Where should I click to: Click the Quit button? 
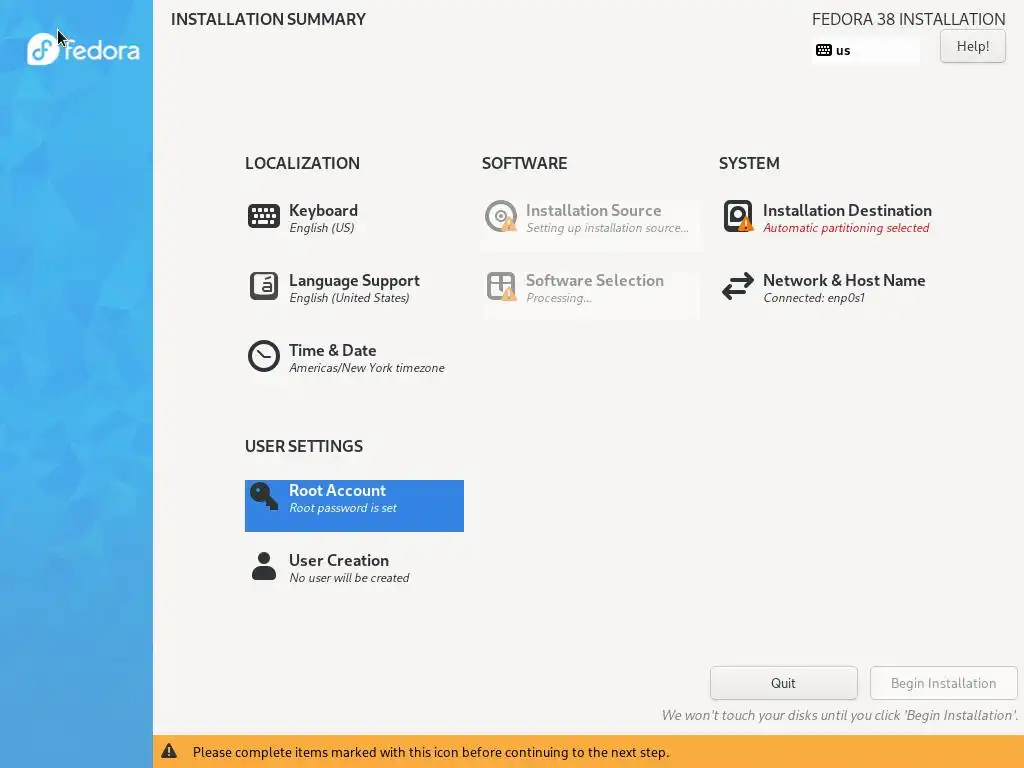point(784,683)
